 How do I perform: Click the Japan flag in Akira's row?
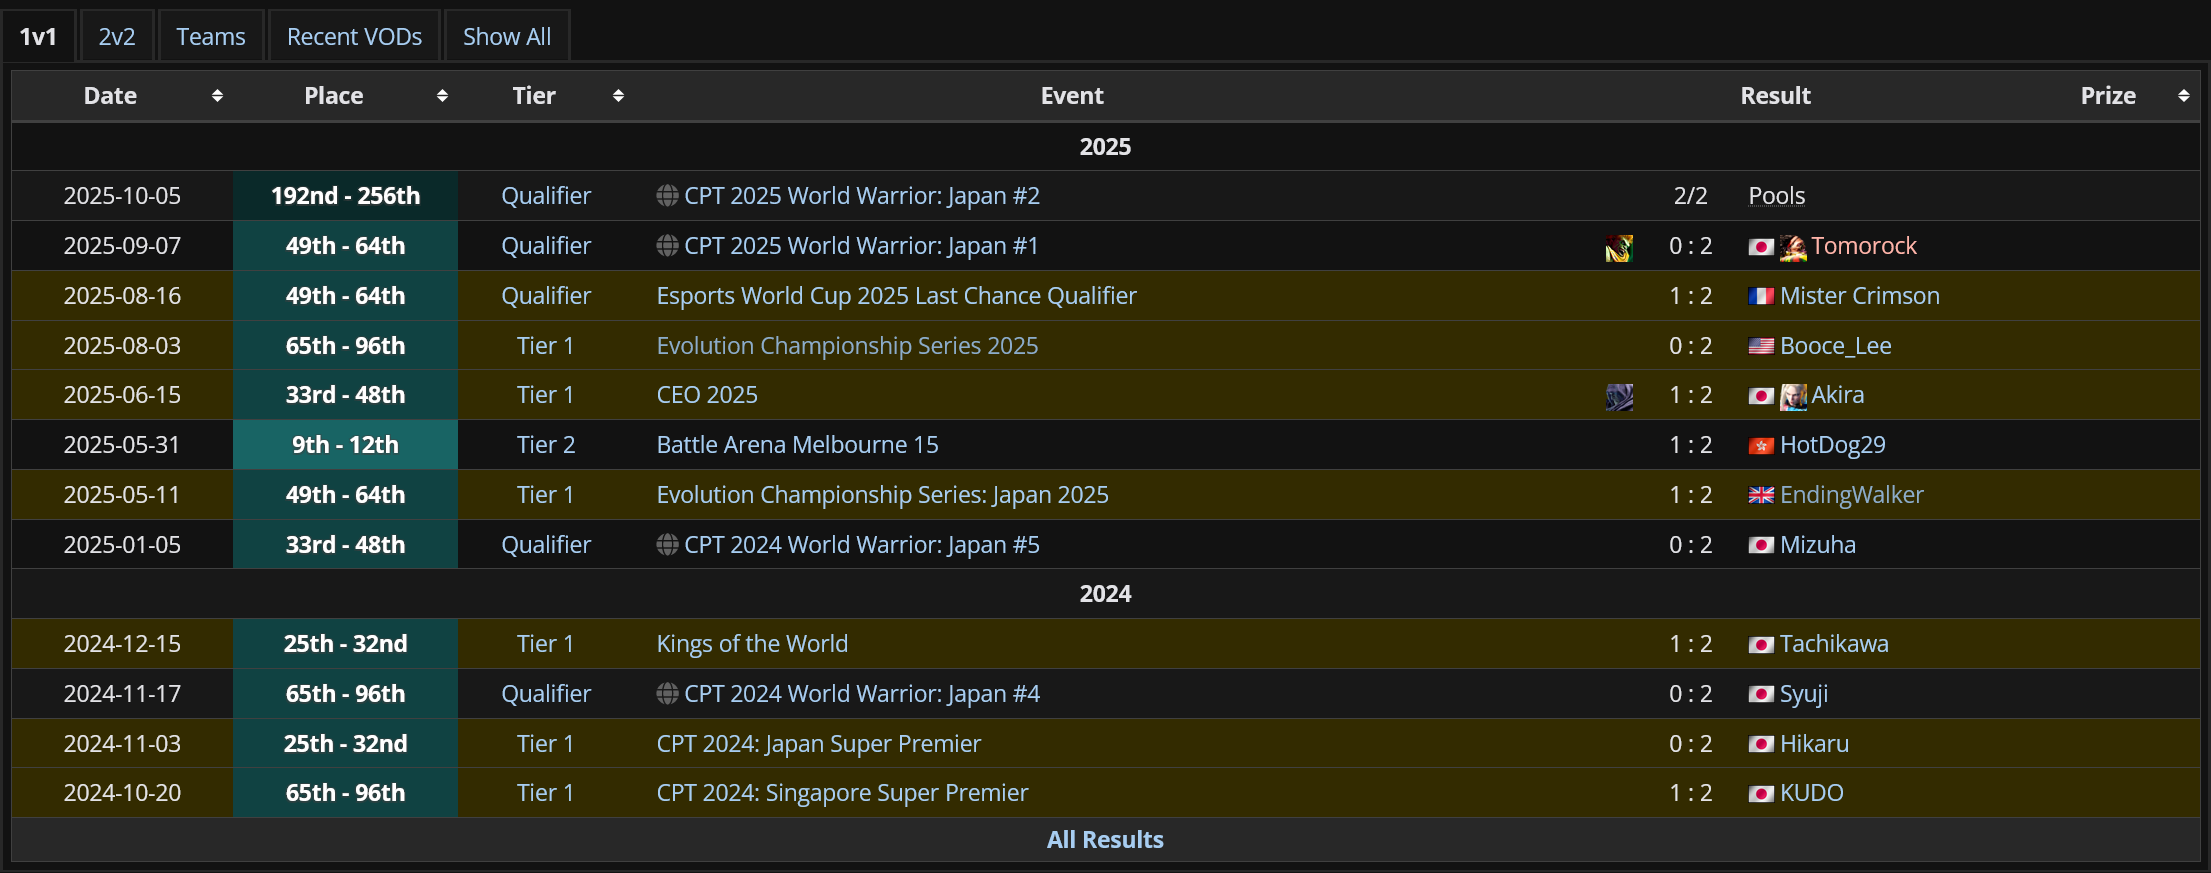tap(1761, 396)
